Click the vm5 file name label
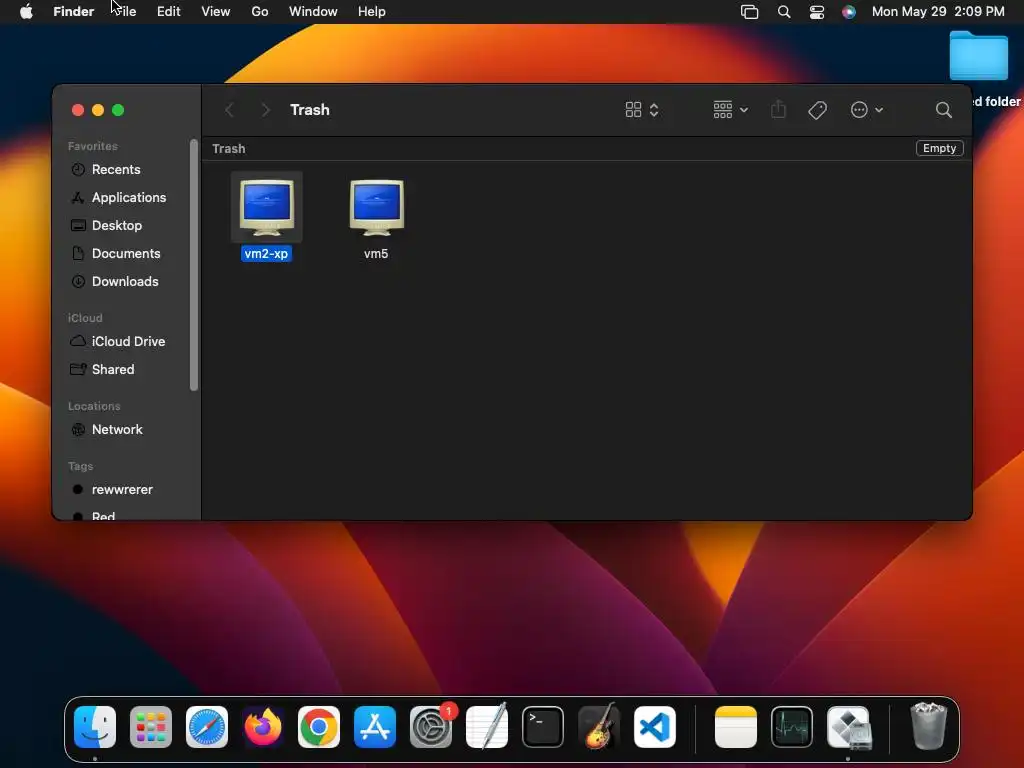This screenshot has width=1024, height=768. pyautogui.click(x=376, y=253)
